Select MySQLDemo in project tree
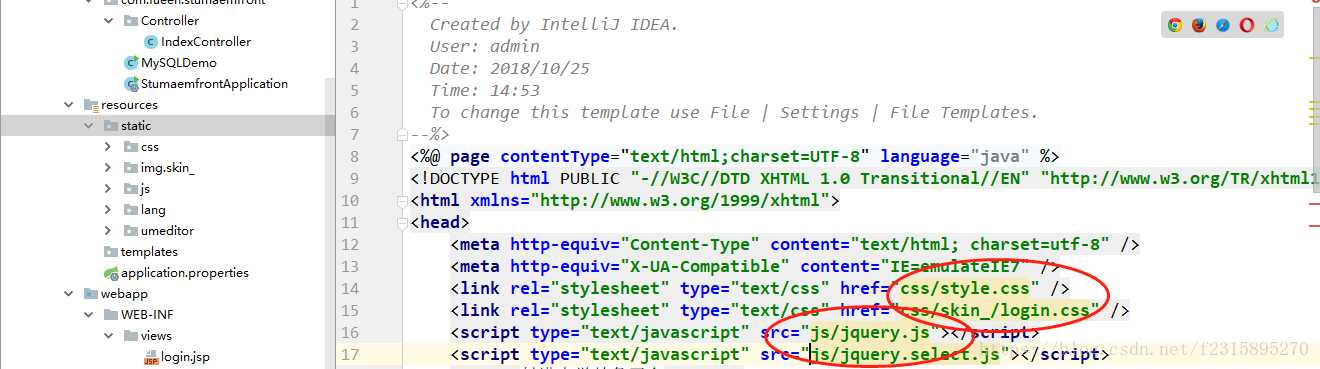Viewport: 1320px width, 369px height. coord(178,63)
